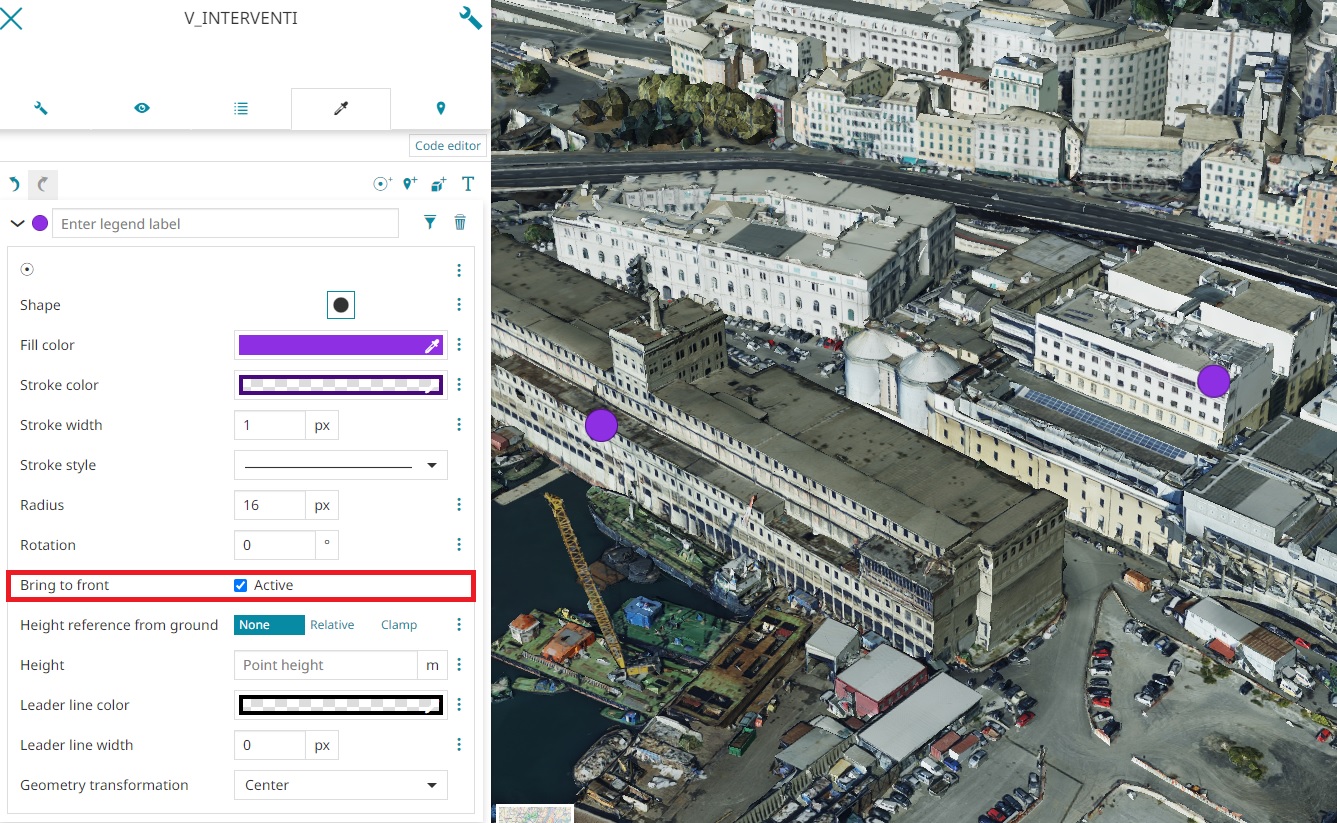Image resolution: width=1337 pixels, height=823 pixels.
Task: Click the undo arrow icon
Action: pos(14,184)
